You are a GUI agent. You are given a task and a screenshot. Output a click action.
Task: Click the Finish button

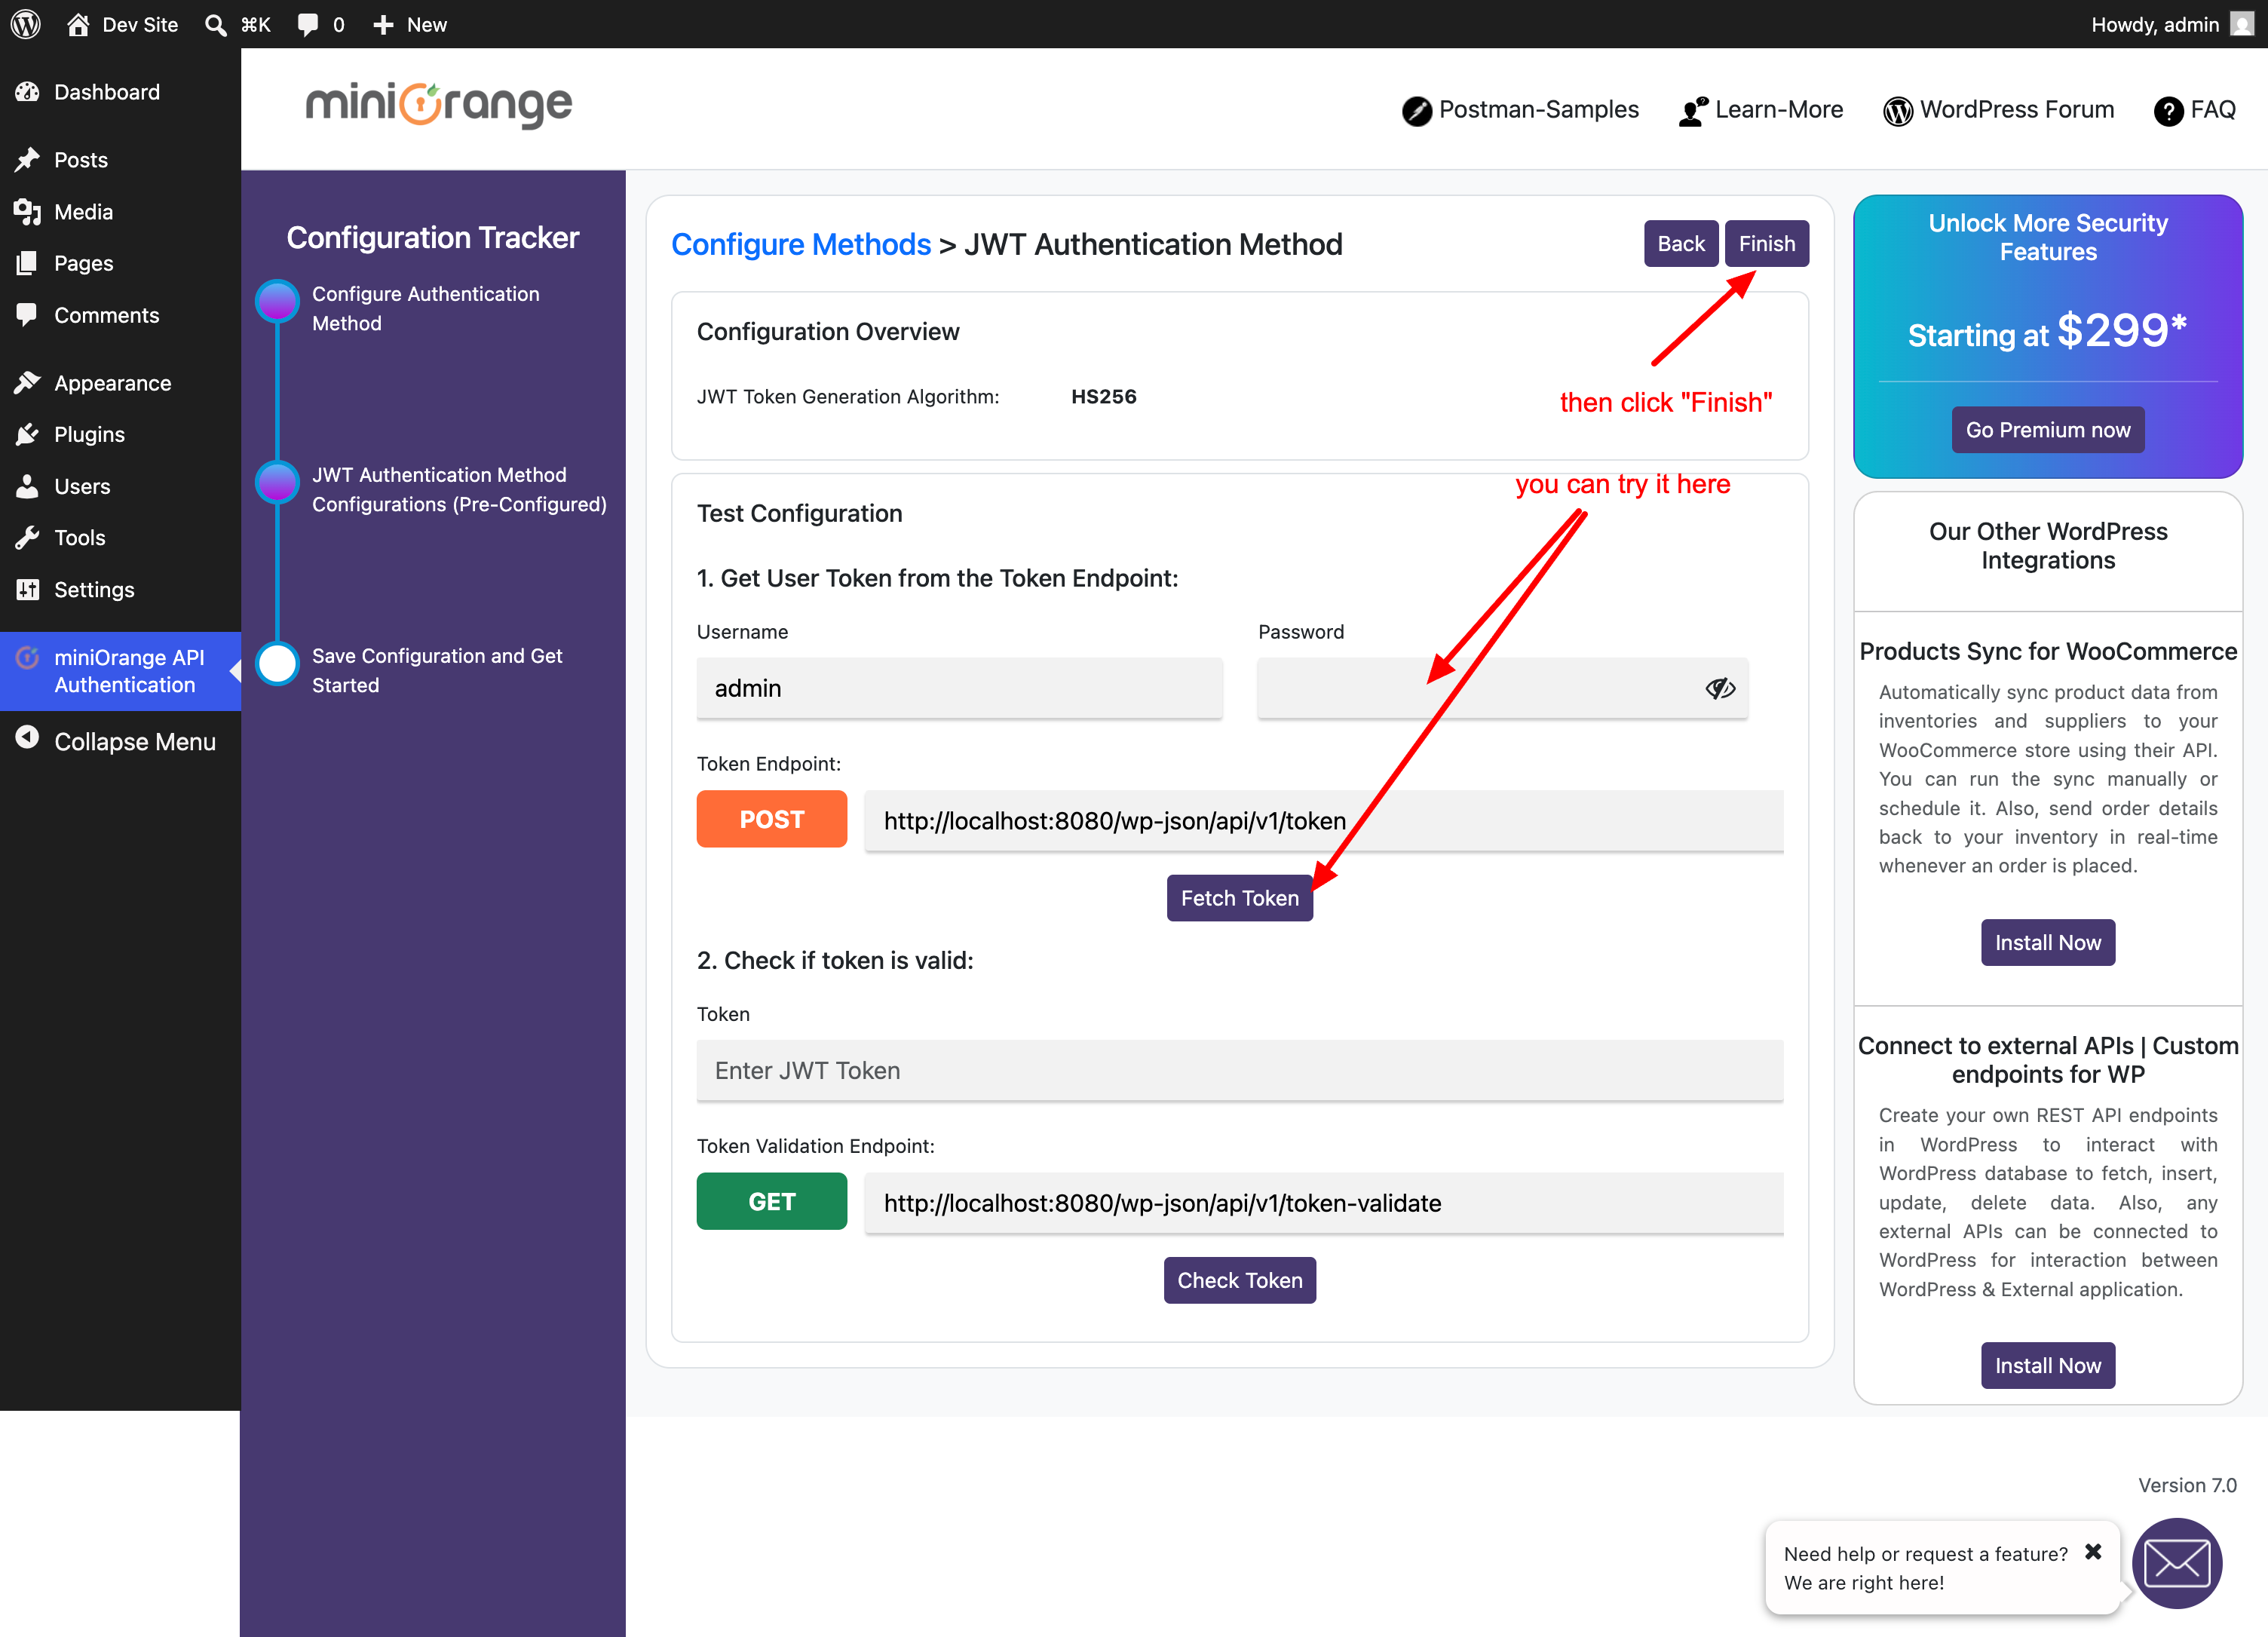[1767, 243]
